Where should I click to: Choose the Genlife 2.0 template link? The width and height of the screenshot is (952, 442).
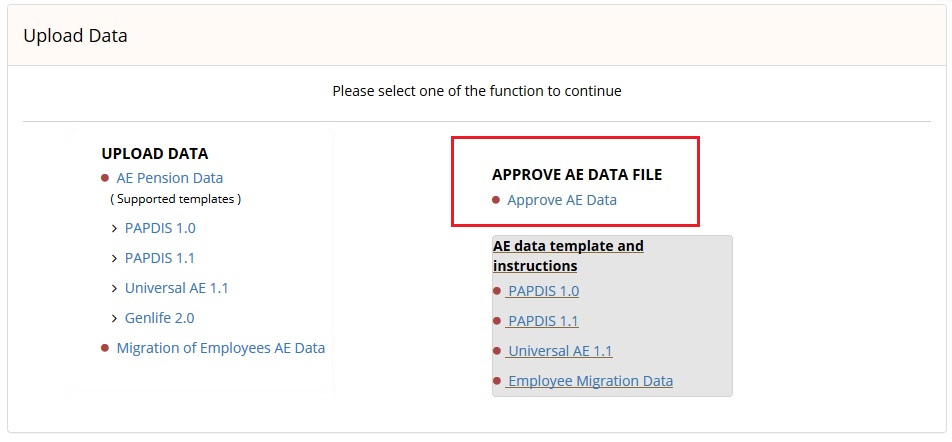point(160,318)
